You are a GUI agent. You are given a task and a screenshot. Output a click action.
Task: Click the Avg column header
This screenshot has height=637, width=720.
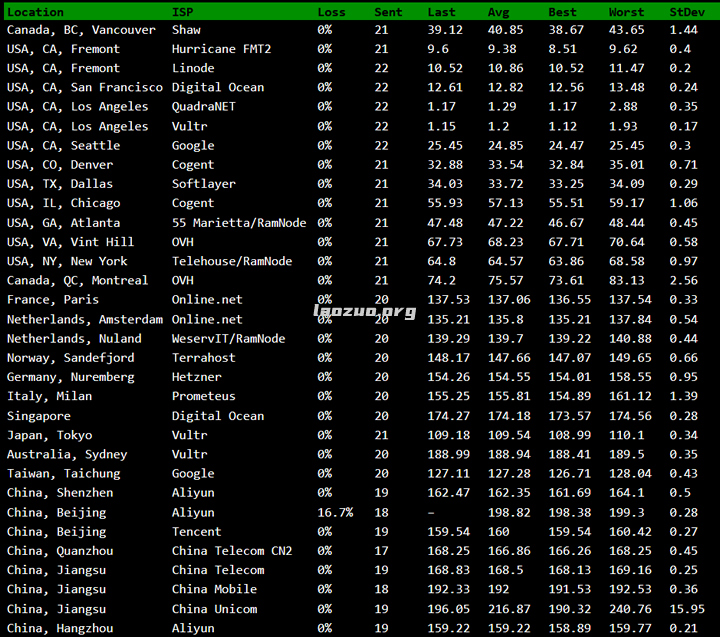click(498, 12)
